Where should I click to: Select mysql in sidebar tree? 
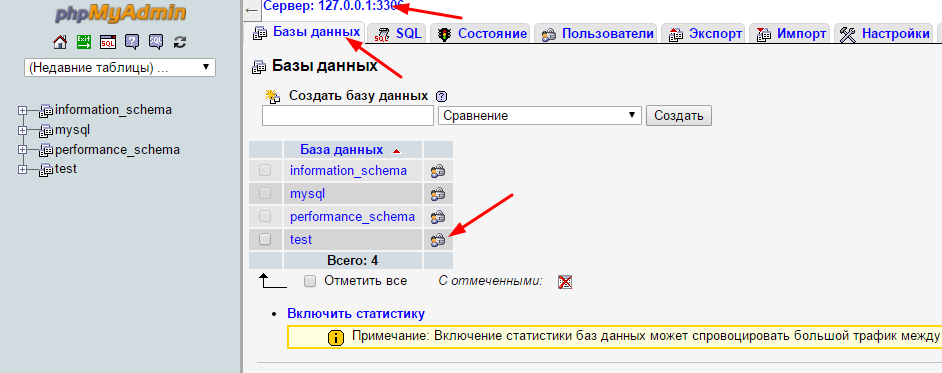tap(73, 130)
